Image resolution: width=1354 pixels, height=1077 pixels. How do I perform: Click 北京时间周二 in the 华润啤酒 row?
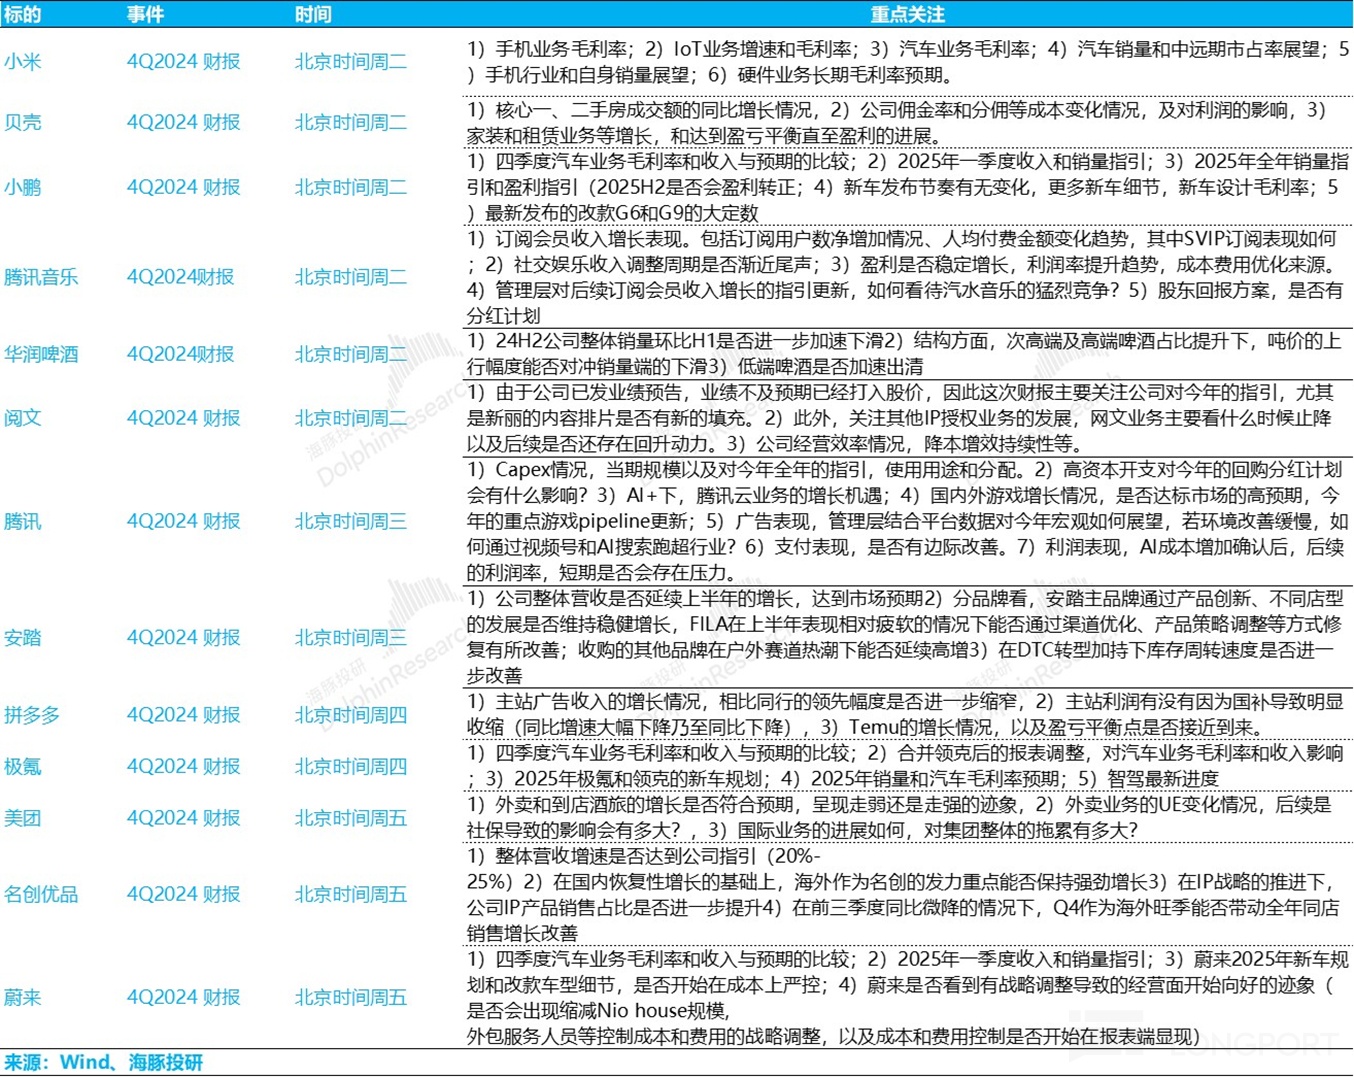351,354
